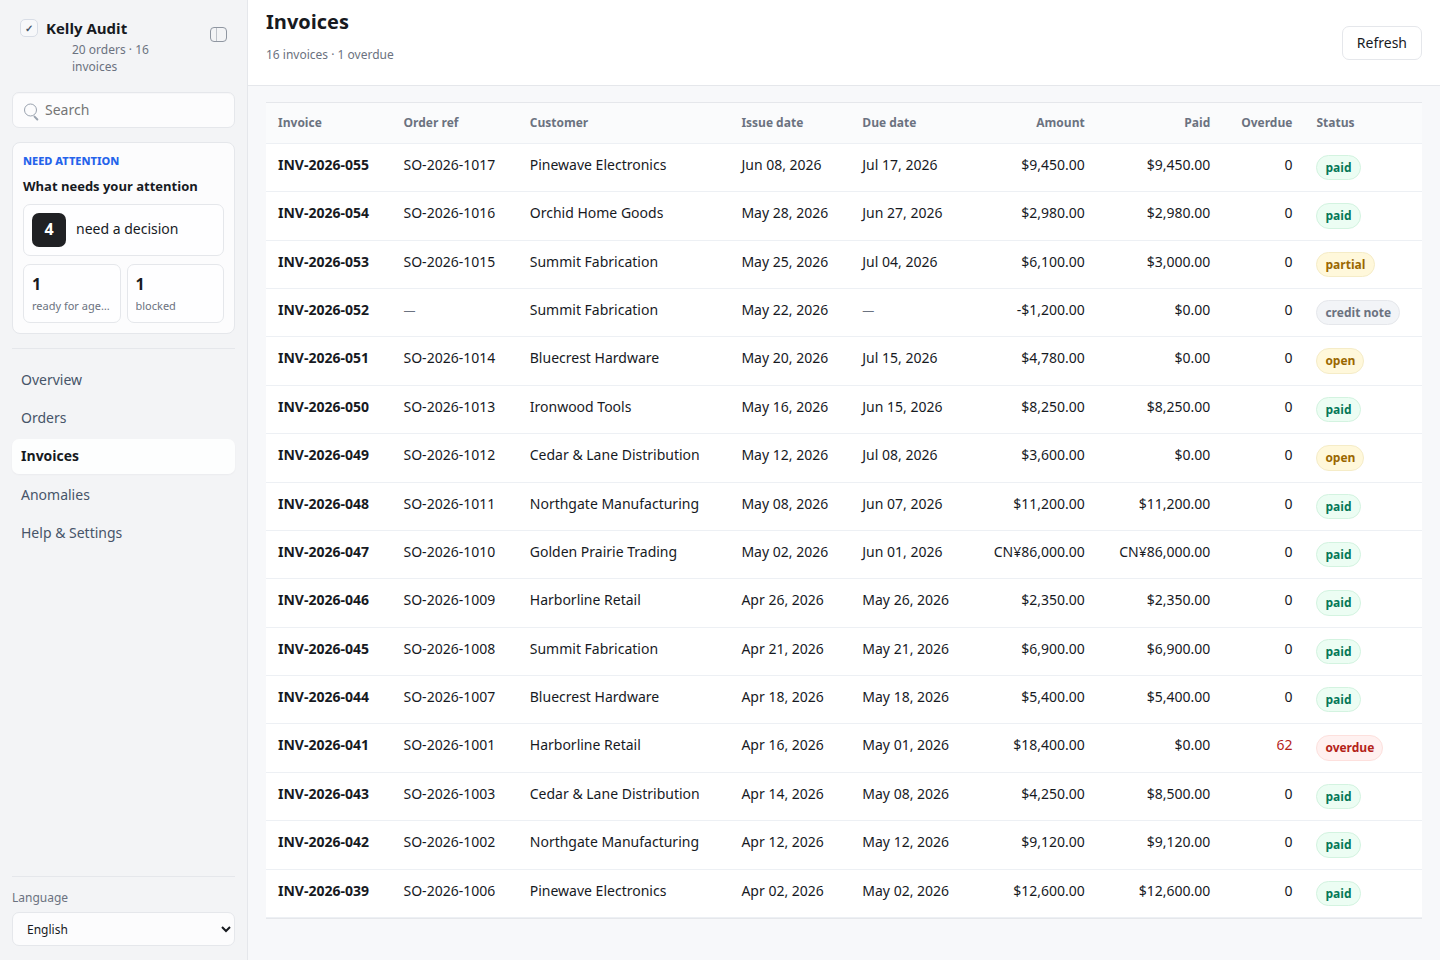Open invoice INV-2026-048
This screenshot has height=960, width=1440.
tap(323, 504)
